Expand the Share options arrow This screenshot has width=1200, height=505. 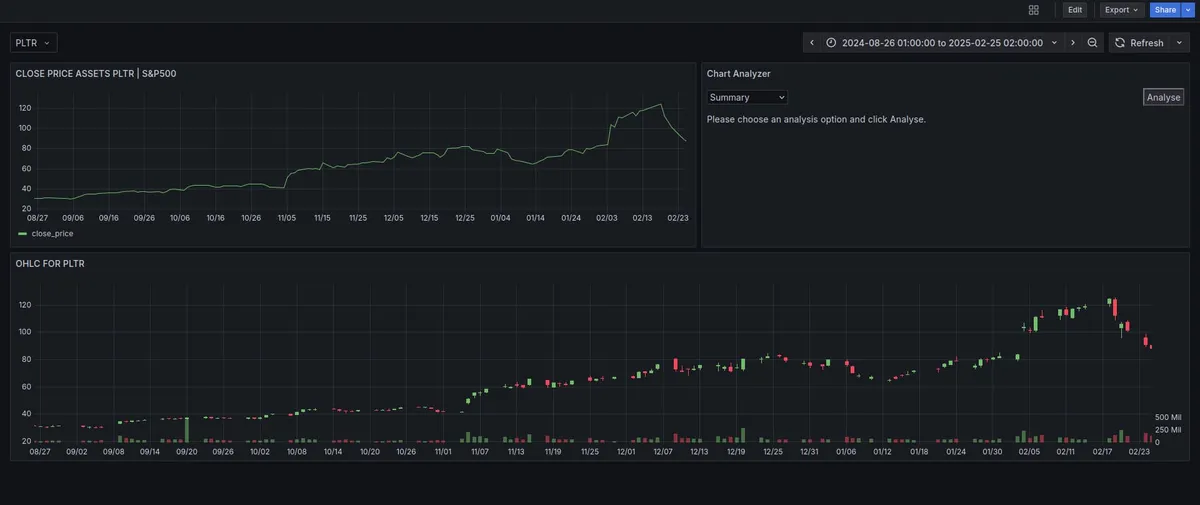coord(1188,10)
